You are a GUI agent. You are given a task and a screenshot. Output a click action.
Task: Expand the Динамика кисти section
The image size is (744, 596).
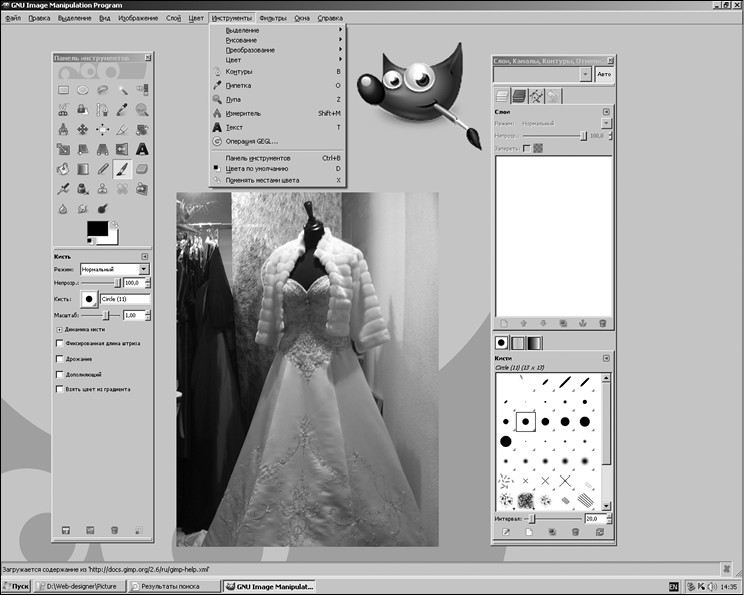pyautogui.click(x=60, y=328)
